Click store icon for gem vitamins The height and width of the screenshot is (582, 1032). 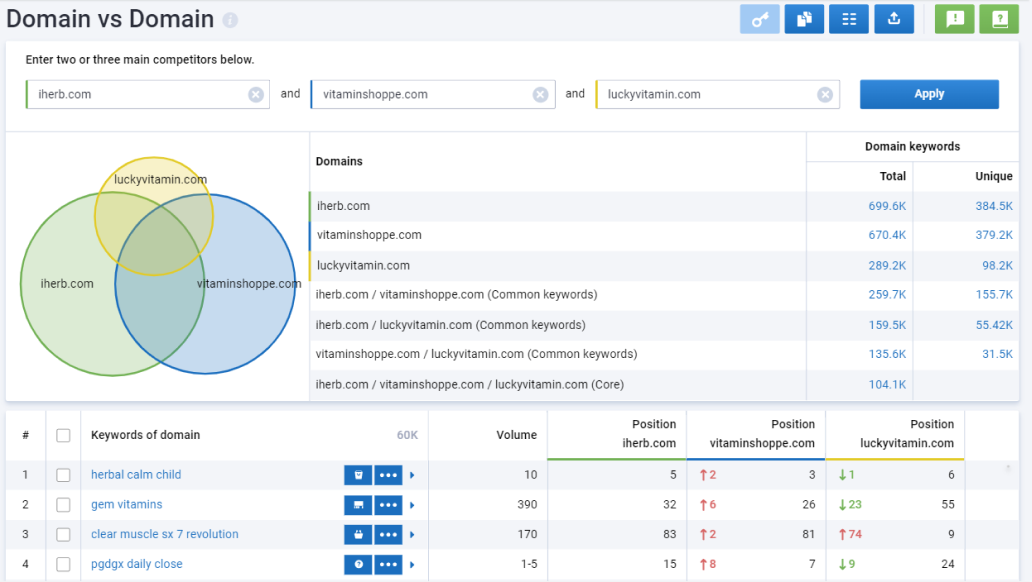click(x=358, y=505)
